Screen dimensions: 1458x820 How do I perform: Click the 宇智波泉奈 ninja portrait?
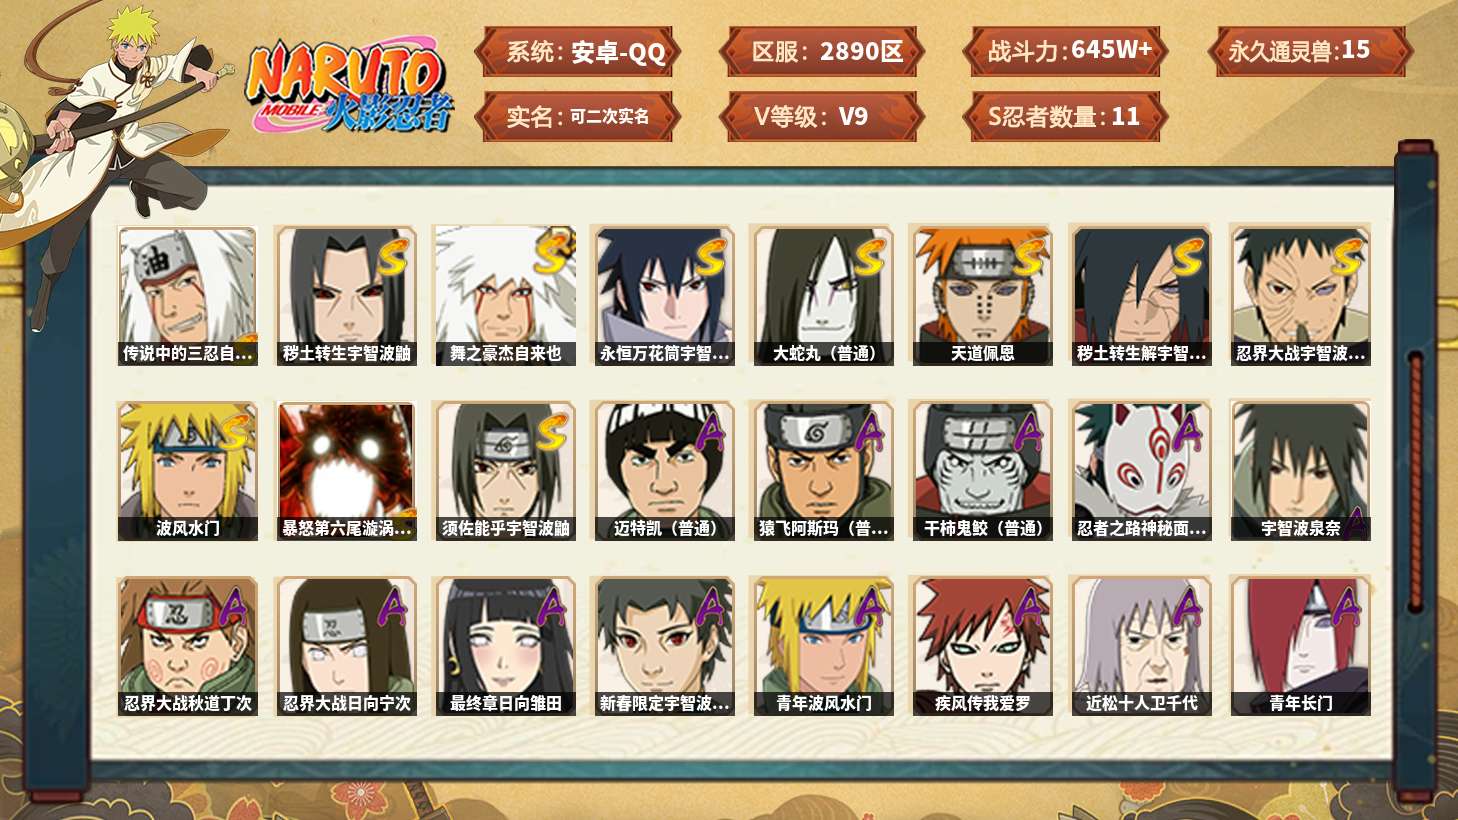[1300, 471]
